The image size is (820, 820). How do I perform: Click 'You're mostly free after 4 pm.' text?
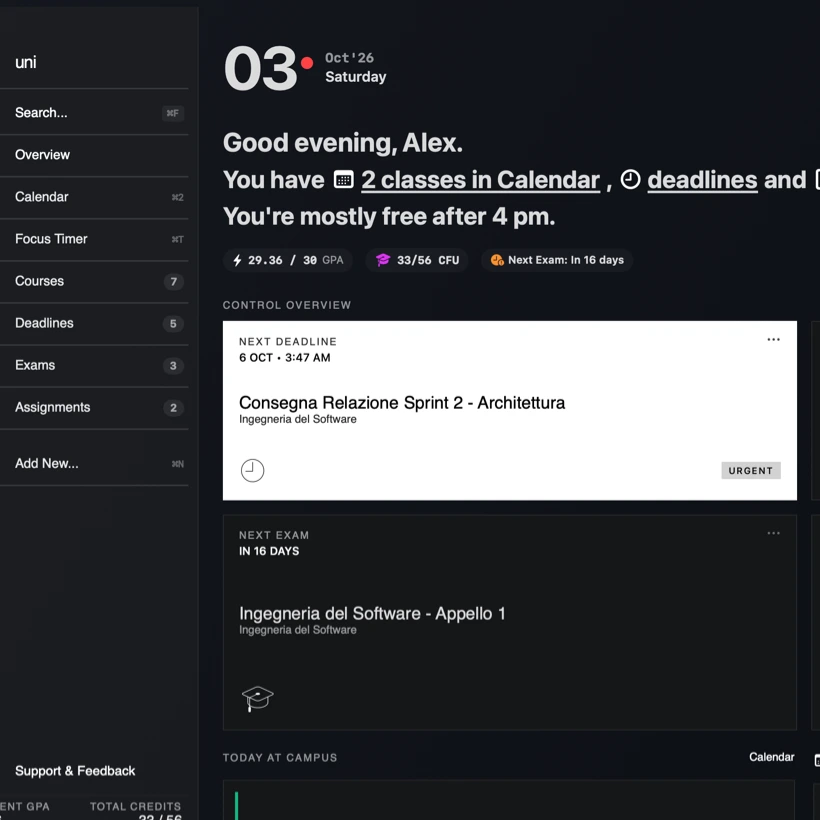pyautogui.click(x=389, y=217)
